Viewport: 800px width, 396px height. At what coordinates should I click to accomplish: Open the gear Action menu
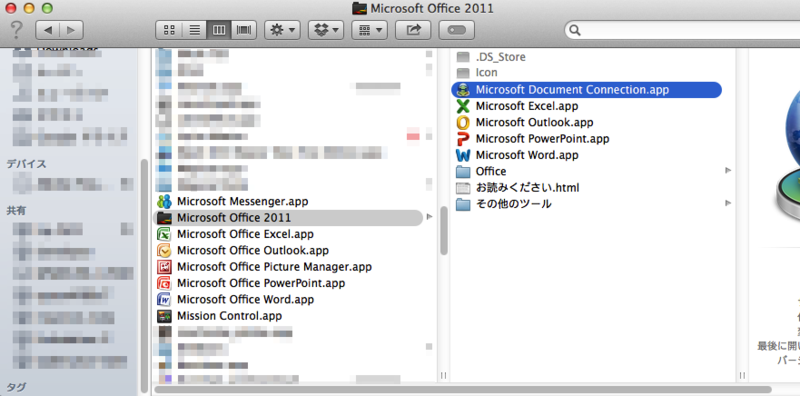pos(282,30)
